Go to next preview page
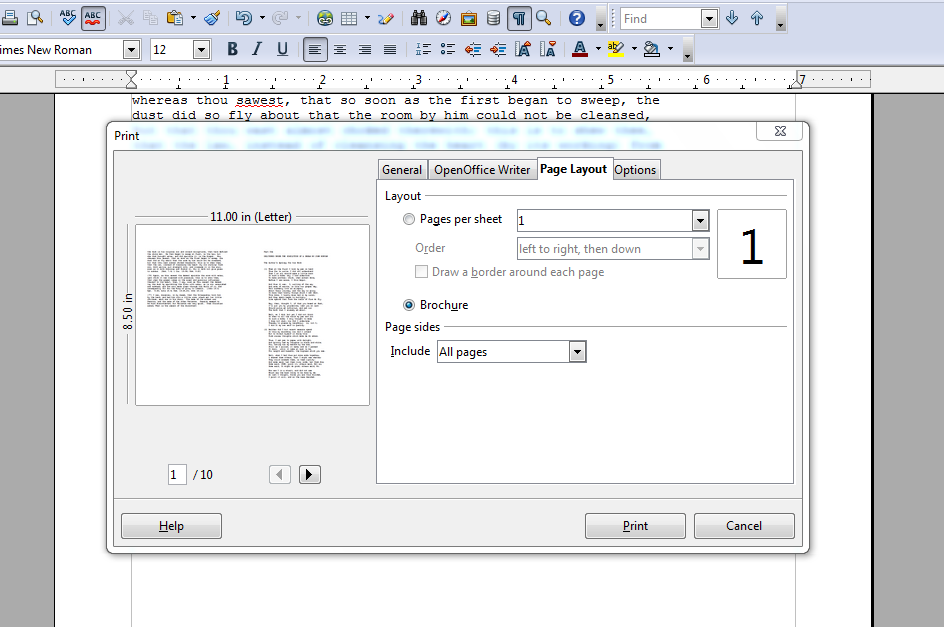 pyautogui.click(x=309, y=475)
